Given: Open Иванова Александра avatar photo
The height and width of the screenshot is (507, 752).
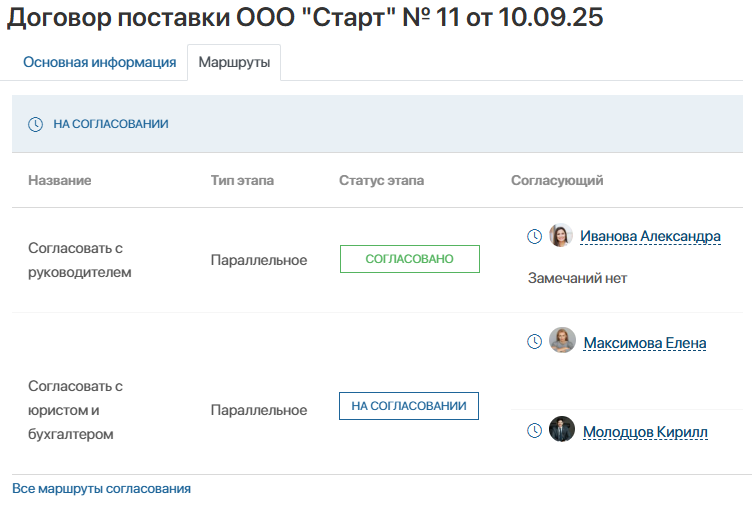Looking at the screenshot, I should coord(561,236).
